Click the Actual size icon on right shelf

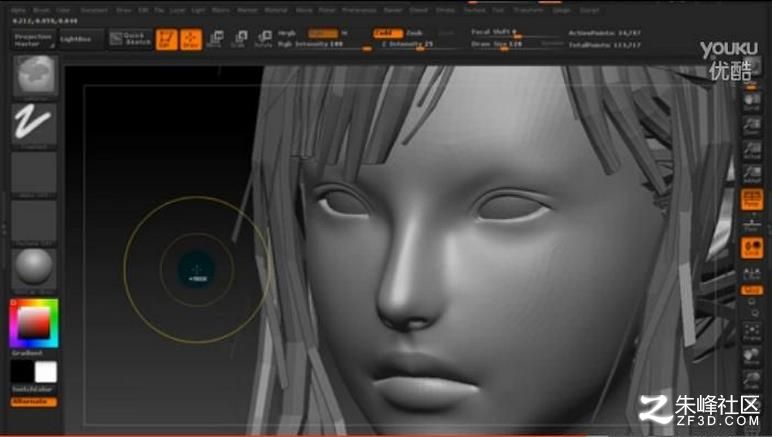click(751, 150)
